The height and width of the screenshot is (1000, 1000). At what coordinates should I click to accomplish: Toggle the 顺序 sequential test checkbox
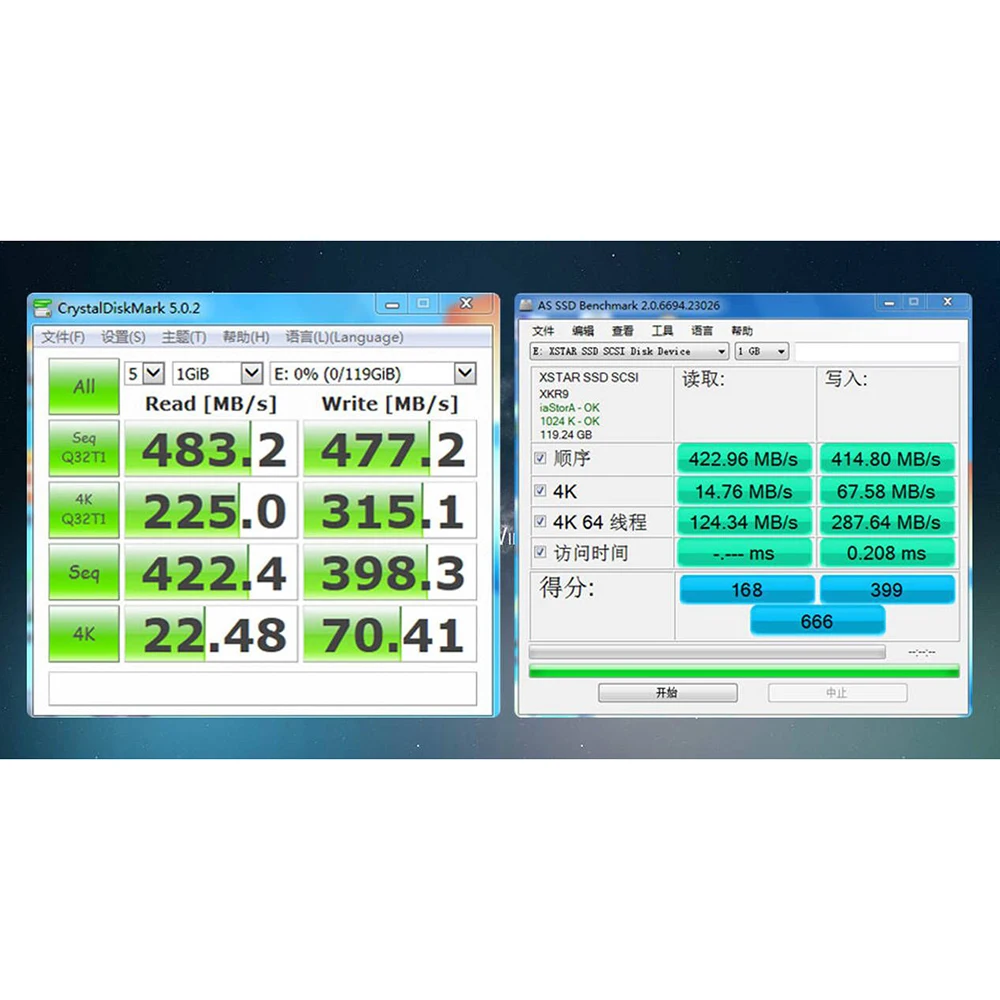click(541, 459)
